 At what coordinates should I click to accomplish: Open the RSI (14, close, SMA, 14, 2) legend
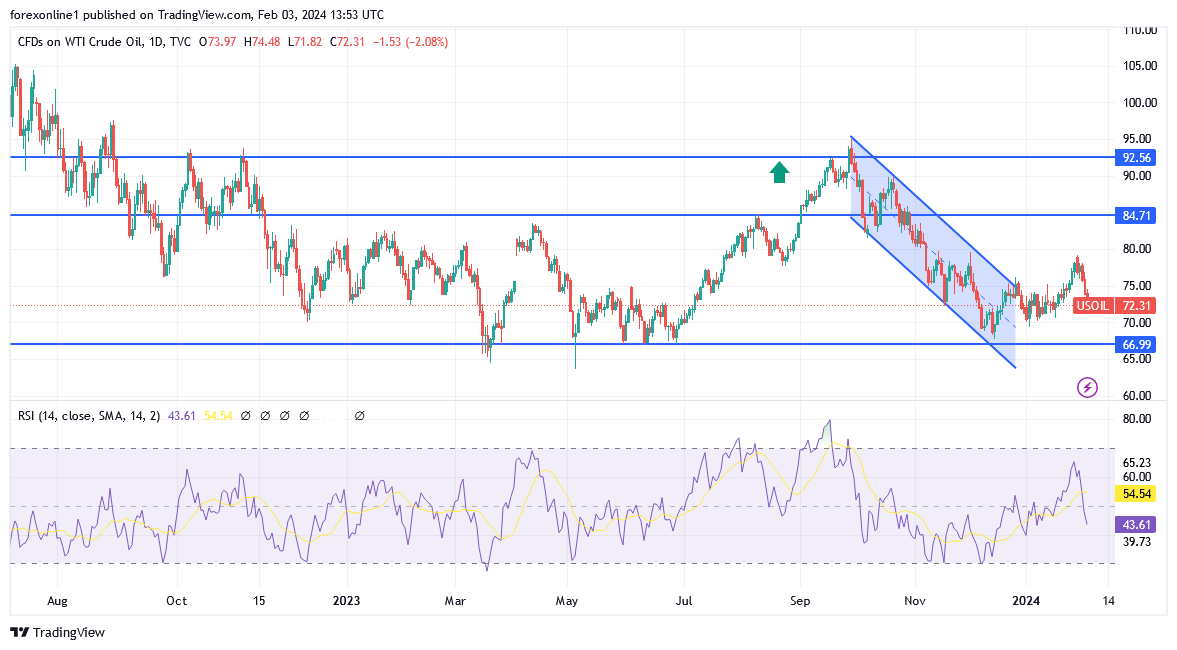89,415
